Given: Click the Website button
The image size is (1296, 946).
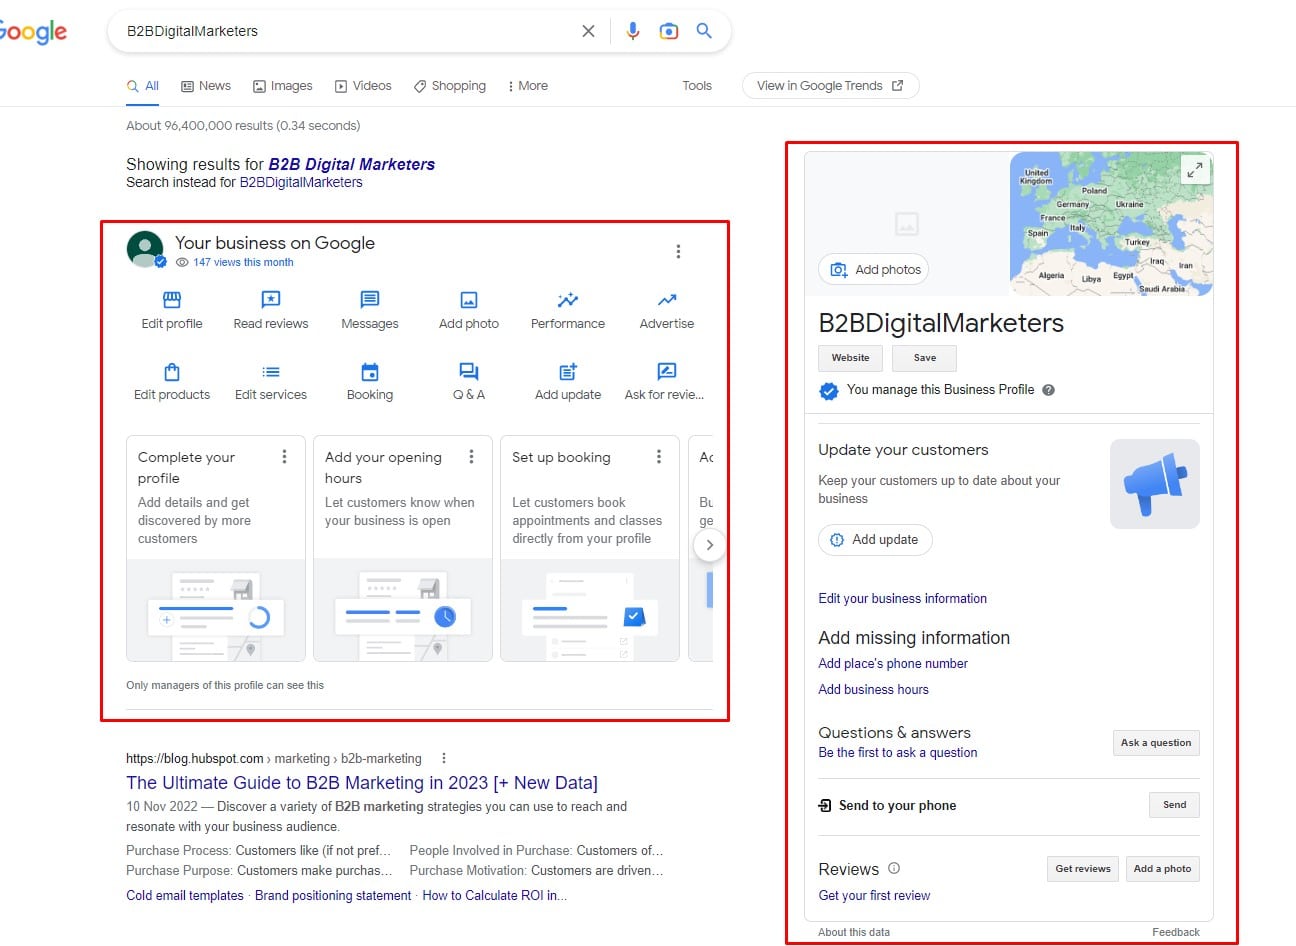Looking at the screenshot, I should (x=851, y=358).
